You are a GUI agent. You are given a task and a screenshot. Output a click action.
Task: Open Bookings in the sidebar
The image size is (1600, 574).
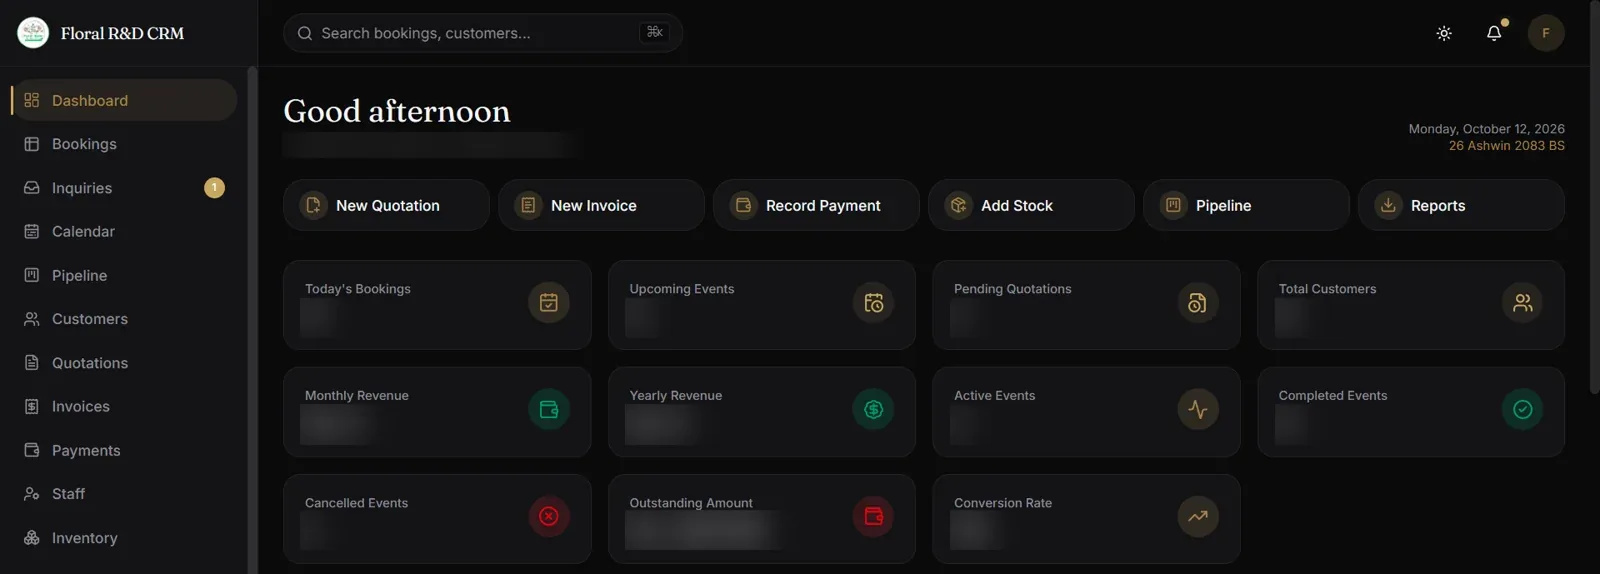pyautogui.click(x=124, y=144)
